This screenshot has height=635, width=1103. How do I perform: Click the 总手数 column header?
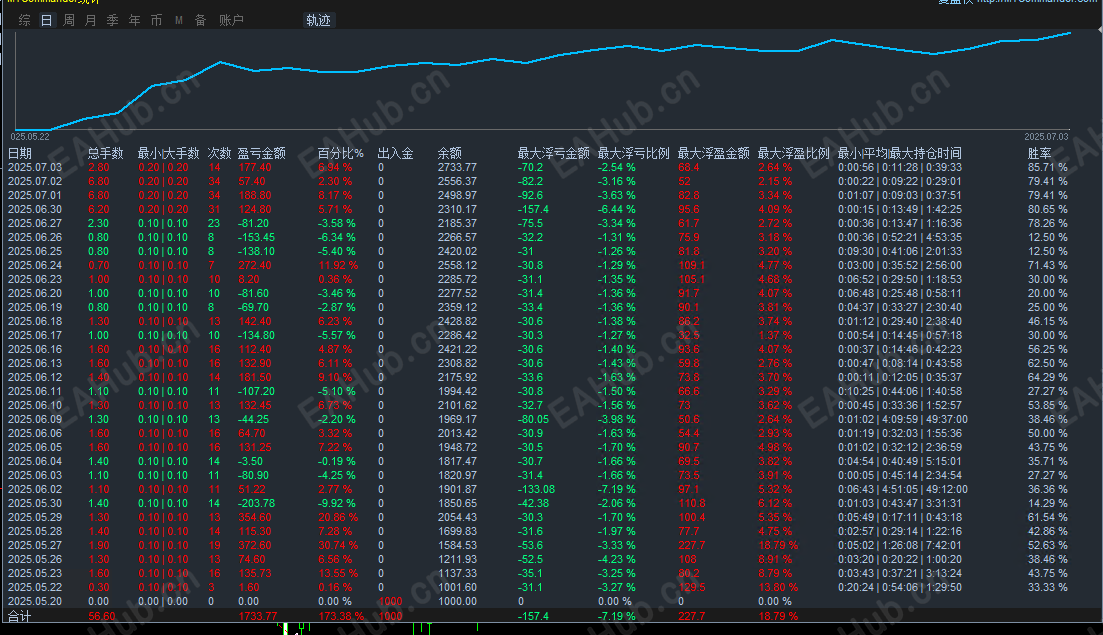(106, 153)
